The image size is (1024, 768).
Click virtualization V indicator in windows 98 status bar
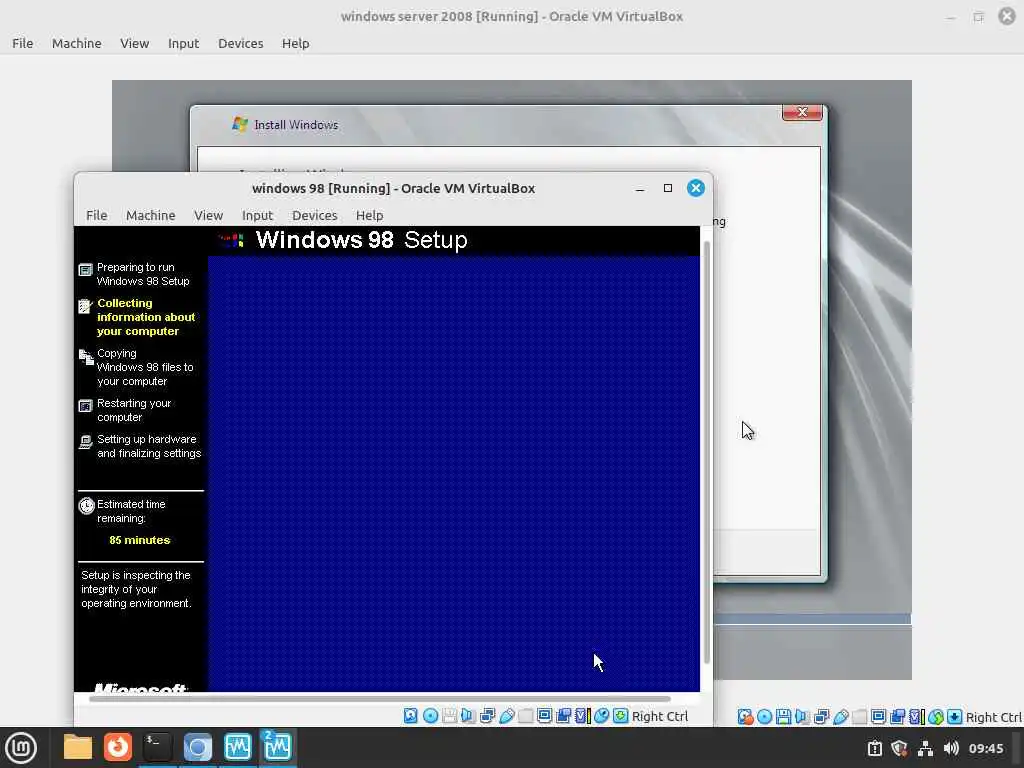583,716
